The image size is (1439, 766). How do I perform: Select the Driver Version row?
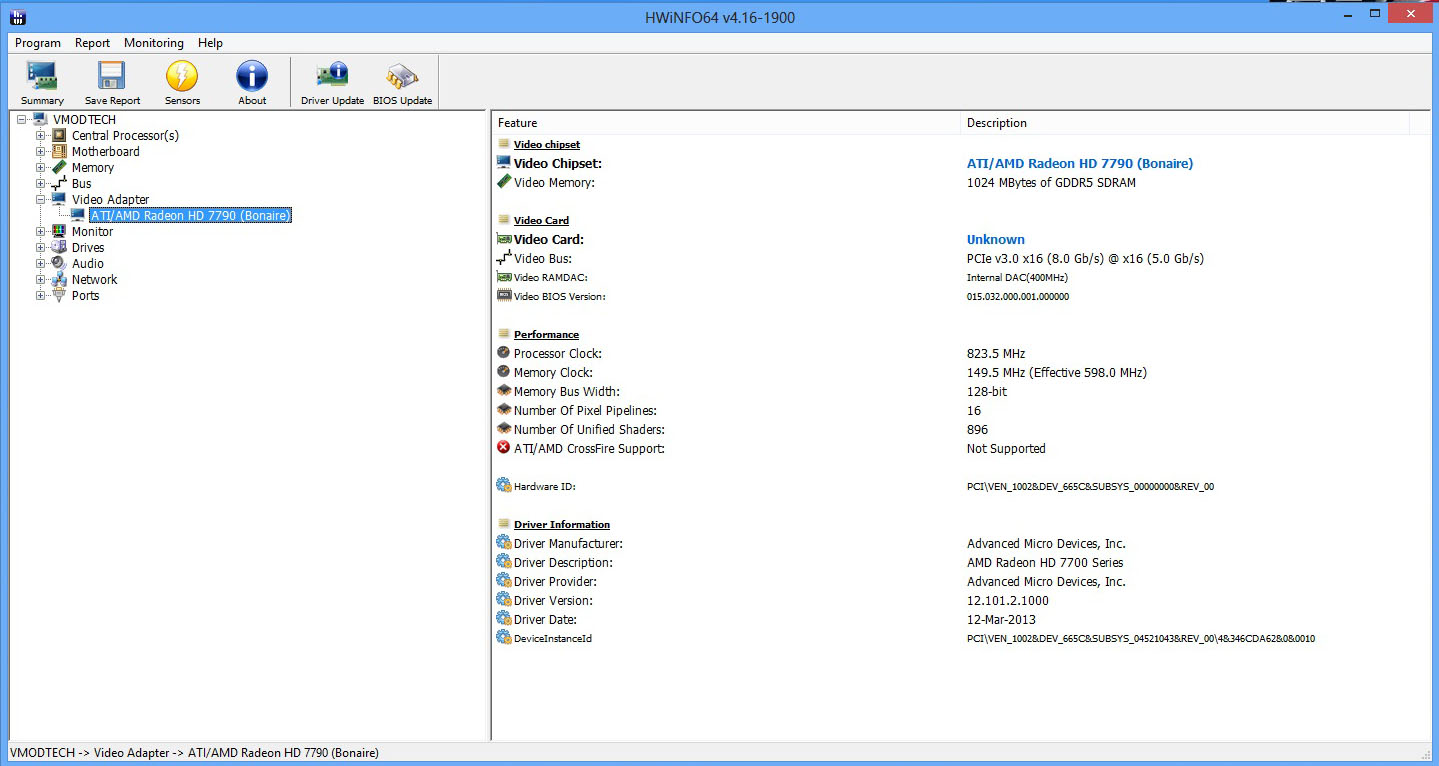[960, 600]
